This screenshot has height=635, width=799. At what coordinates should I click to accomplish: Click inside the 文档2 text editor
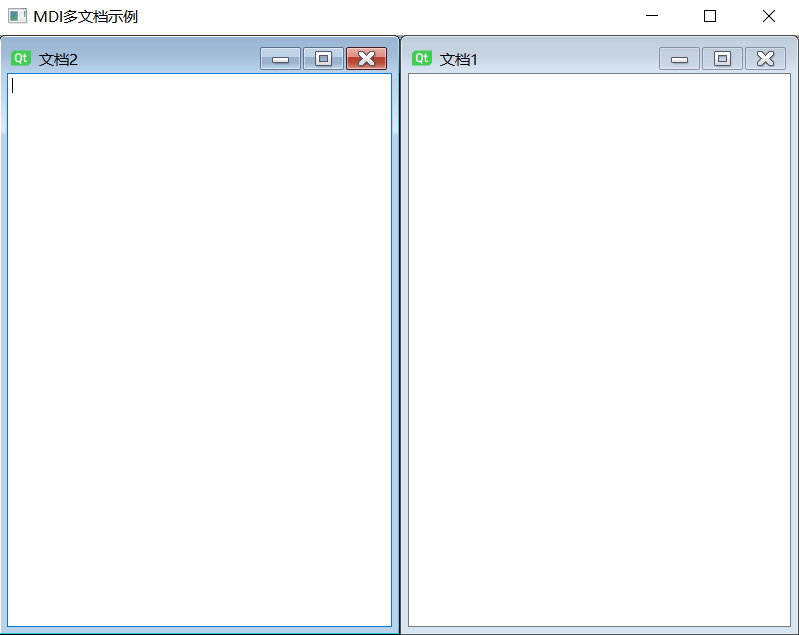pyautogui.click(x=199, y=350)
